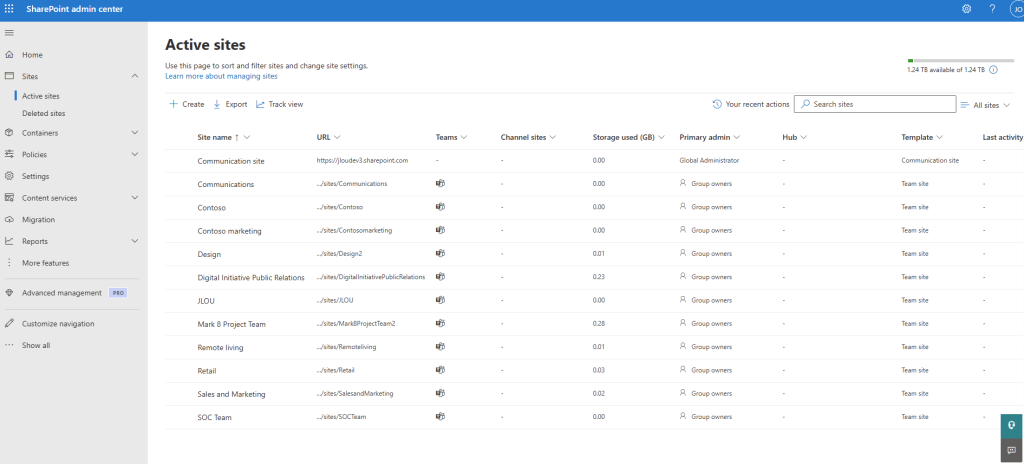This screenshot has height=464, width=1024.
Task: Click the SharePoint admin center title
Action: tap(74, 9)
